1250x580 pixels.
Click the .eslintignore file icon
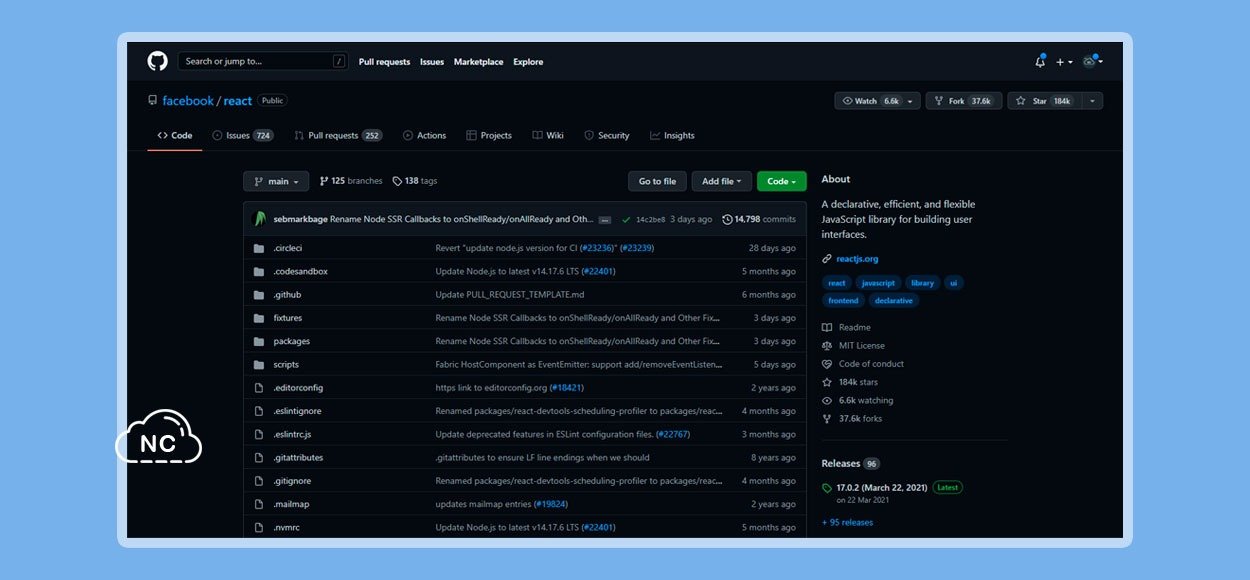click(x=259, y=411)
